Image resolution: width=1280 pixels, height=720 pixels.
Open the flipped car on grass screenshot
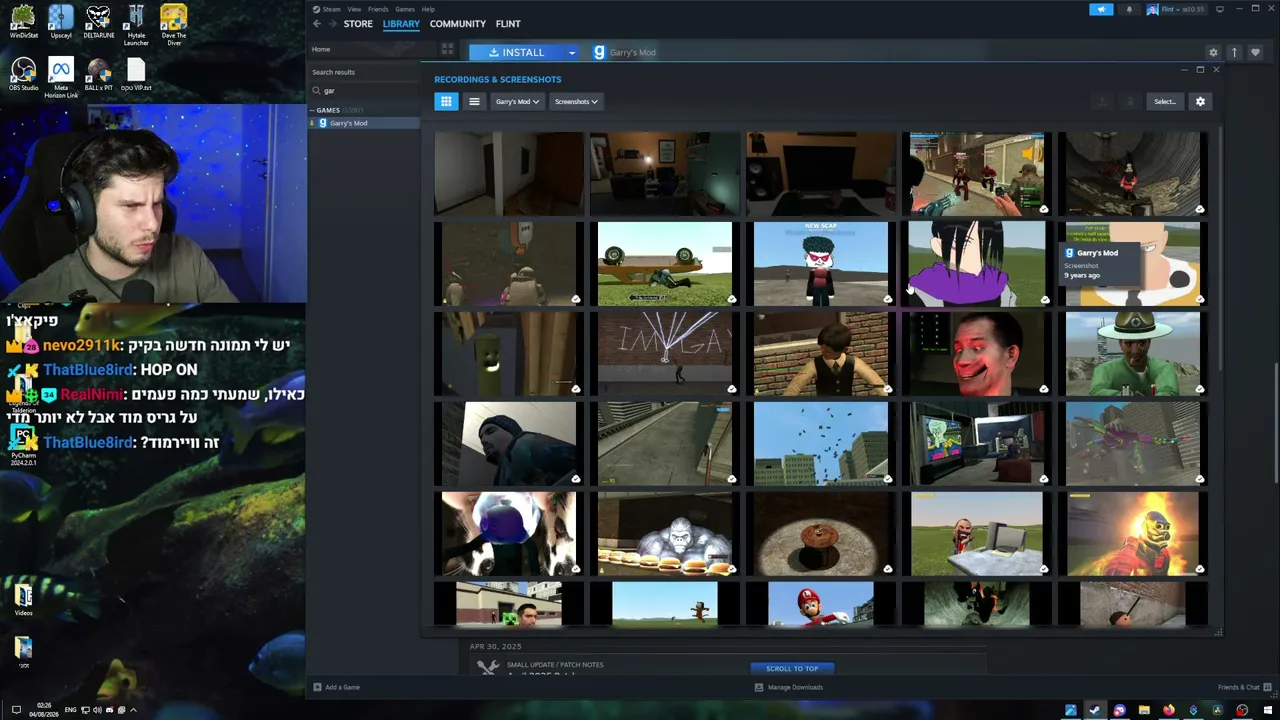click(665, 263)
